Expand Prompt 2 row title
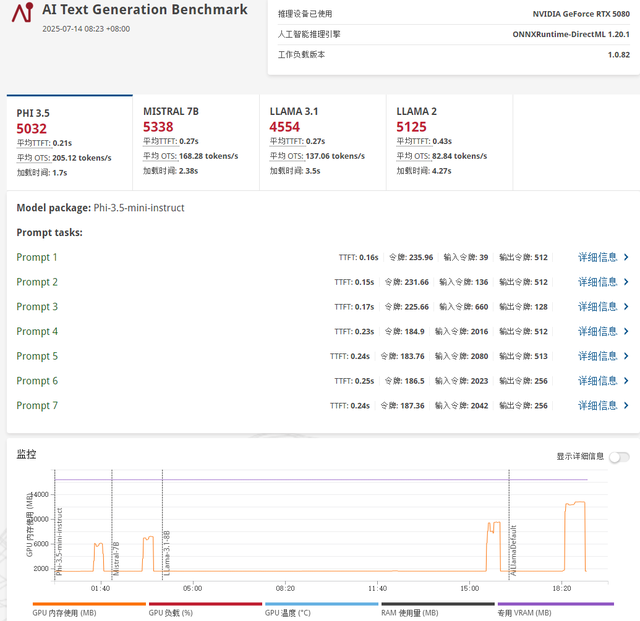 [37, 282]
